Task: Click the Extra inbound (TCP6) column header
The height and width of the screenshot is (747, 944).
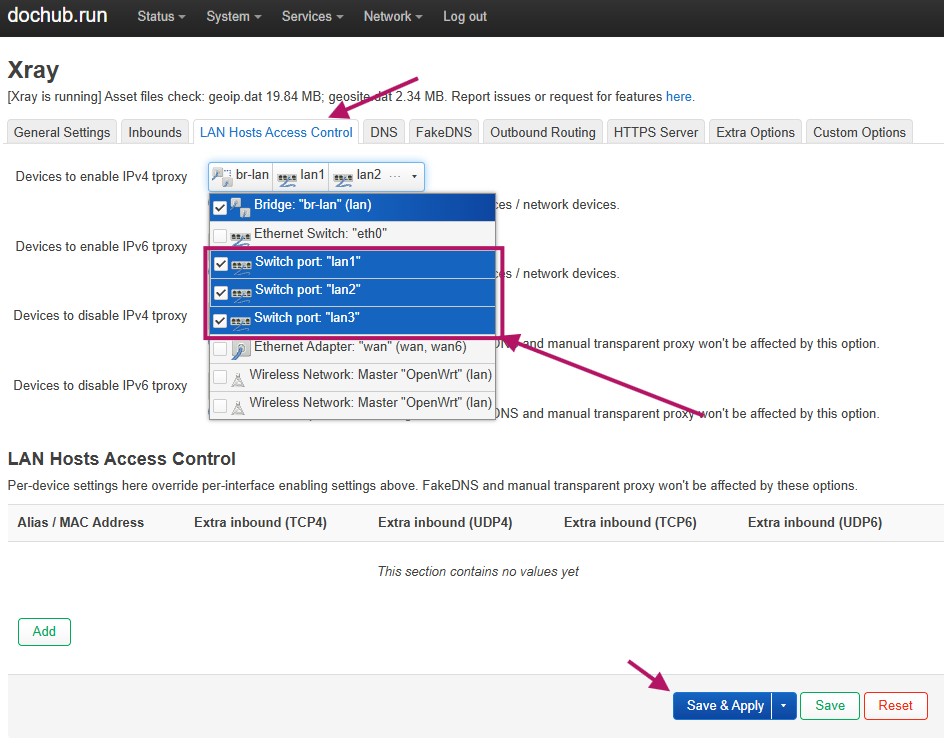Action: (630, 522)
